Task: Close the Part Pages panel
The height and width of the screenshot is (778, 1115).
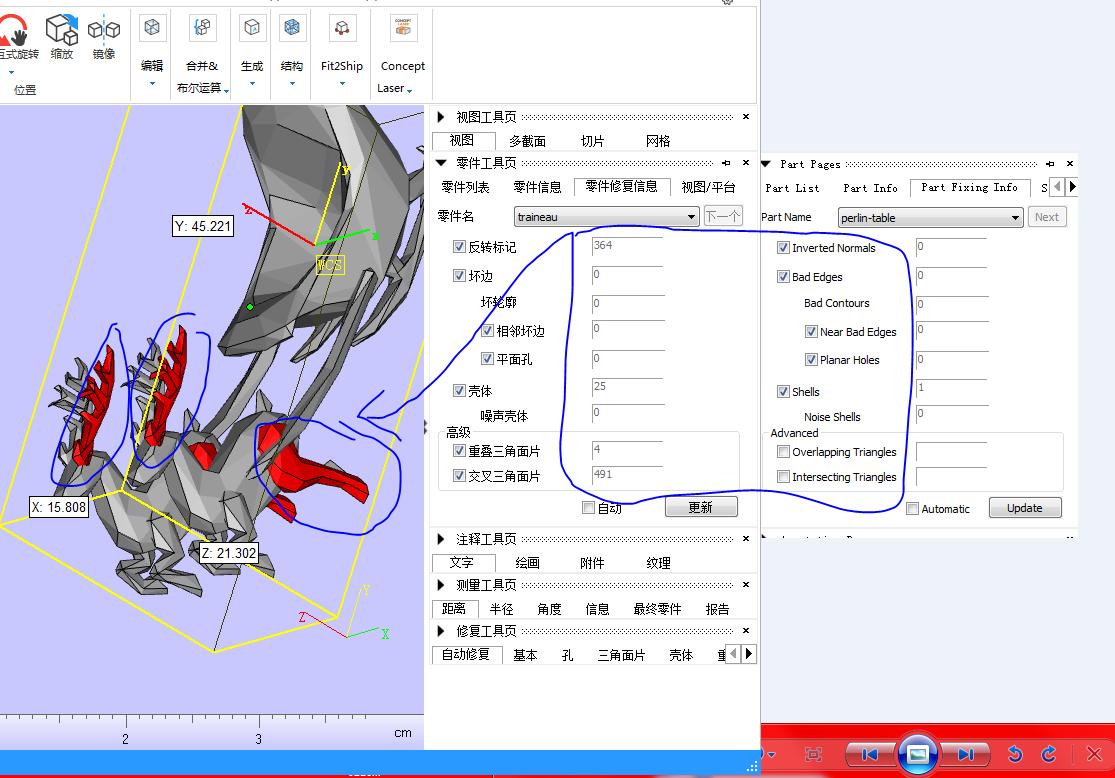Action: coord(1069,164)
